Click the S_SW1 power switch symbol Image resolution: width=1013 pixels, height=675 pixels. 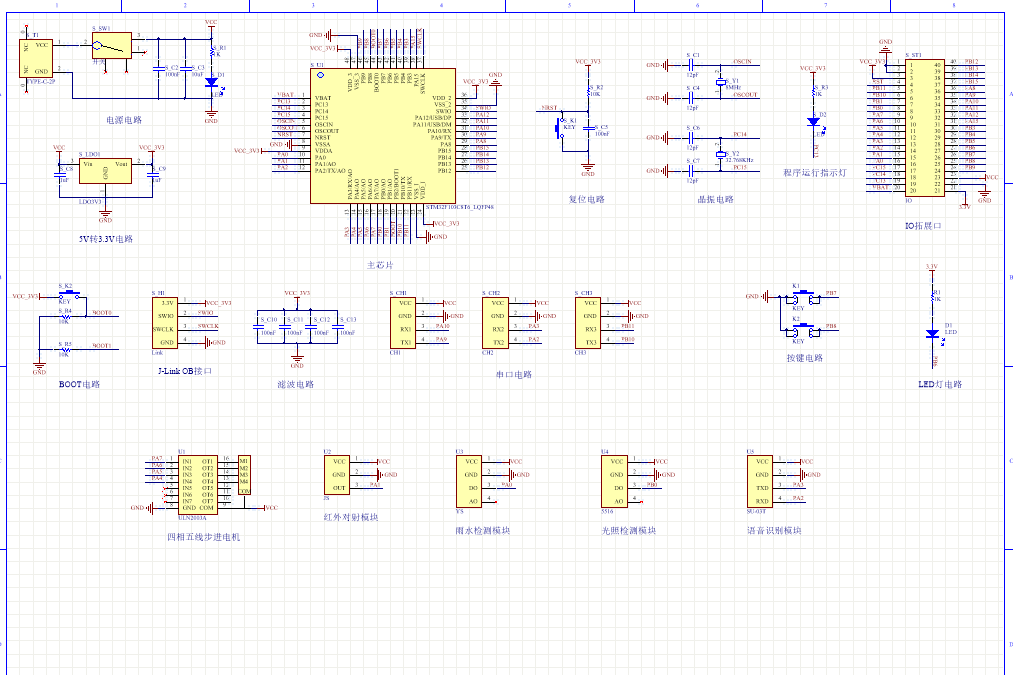[x=111, y=45]
